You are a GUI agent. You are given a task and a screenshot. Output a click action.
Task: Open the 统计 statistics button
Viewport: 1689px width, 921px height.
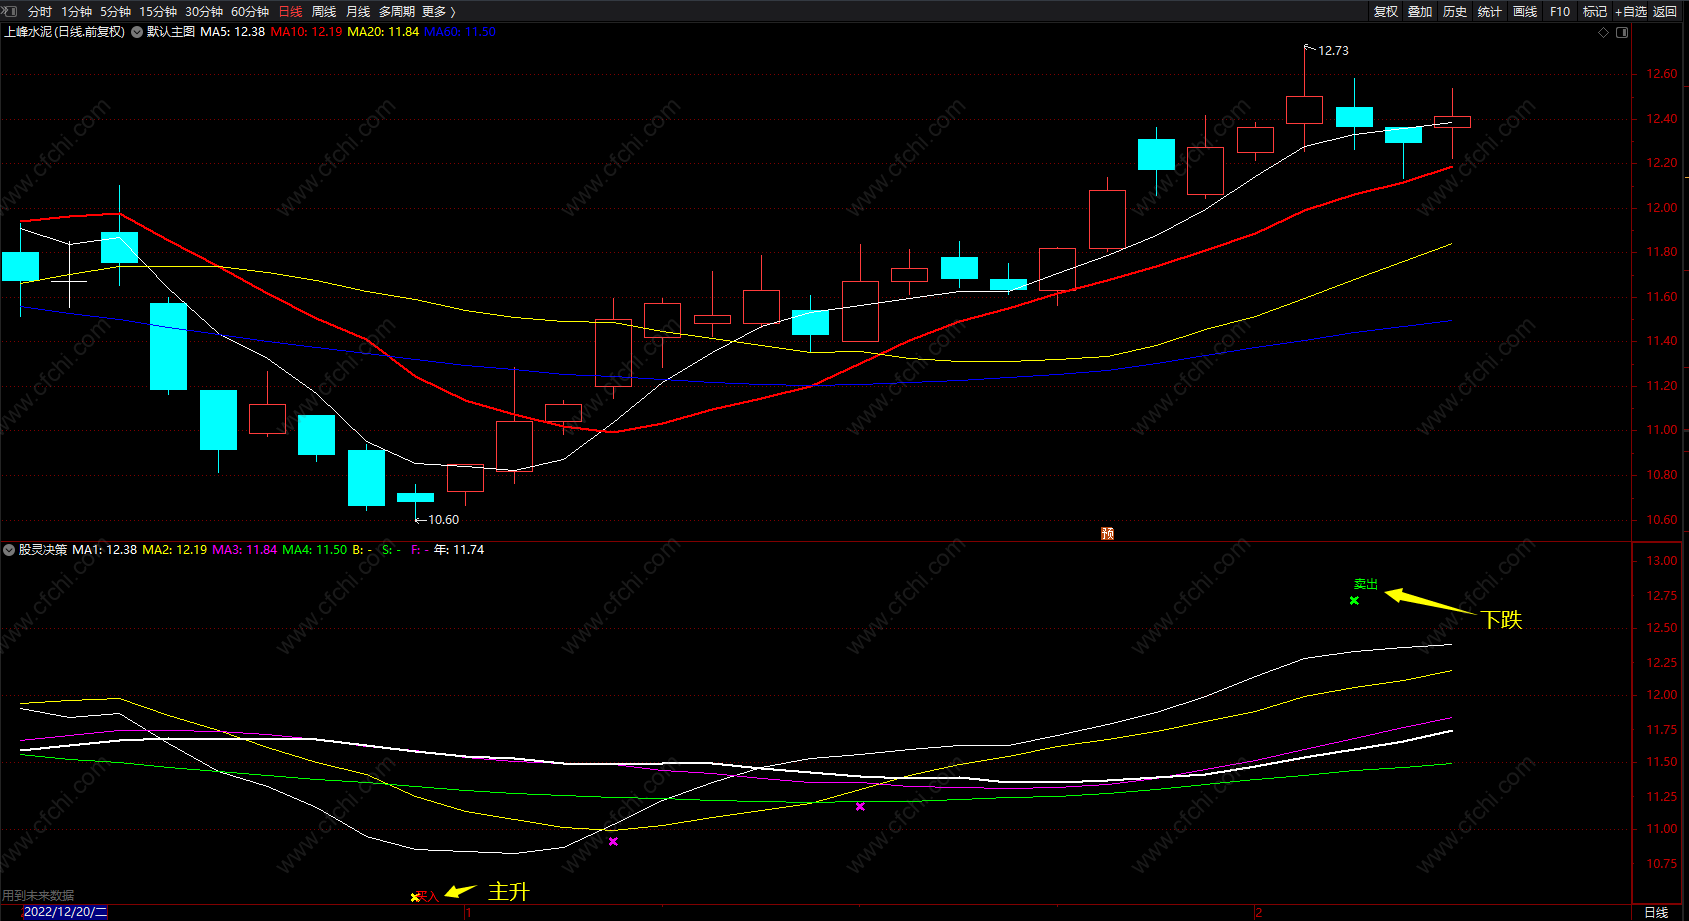point(1490,12)
